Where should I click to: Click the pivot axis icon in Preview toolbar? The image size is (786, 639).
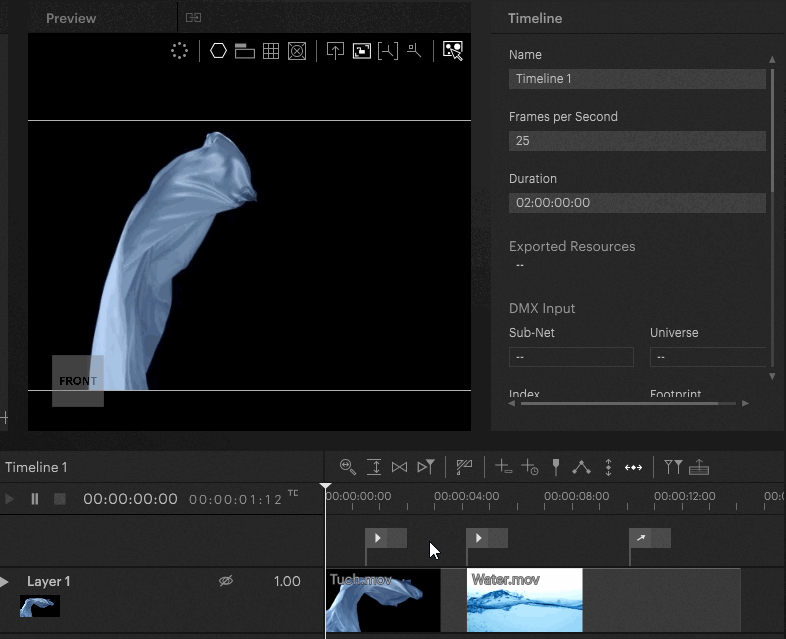[414, 51]
